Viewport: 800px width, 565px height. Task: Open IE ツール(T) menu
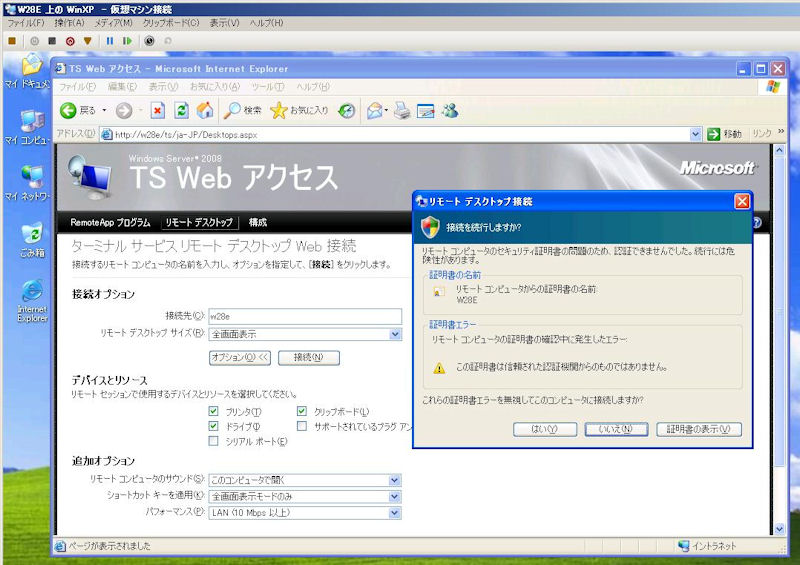[x=268, y=87]
